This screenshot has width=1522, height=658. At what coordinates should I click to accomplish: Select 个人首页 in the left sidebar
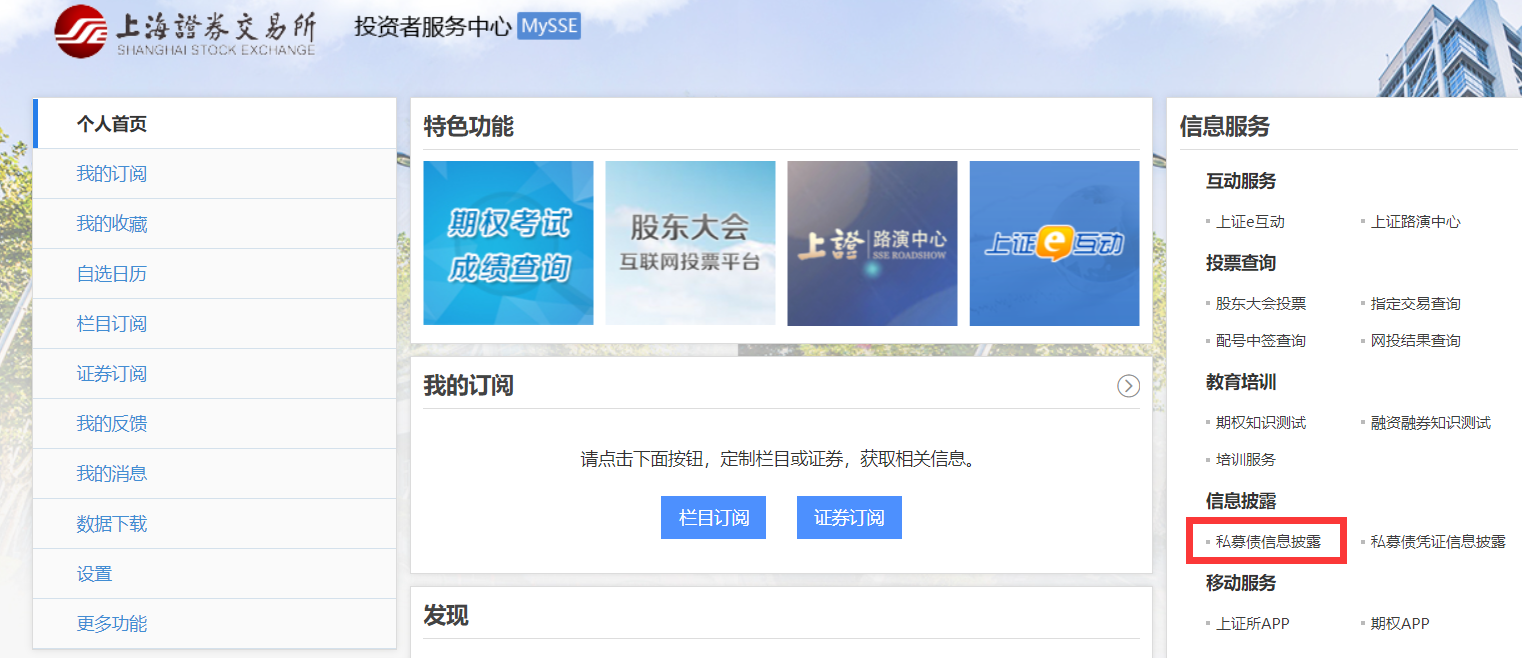[x=112, y=124]
